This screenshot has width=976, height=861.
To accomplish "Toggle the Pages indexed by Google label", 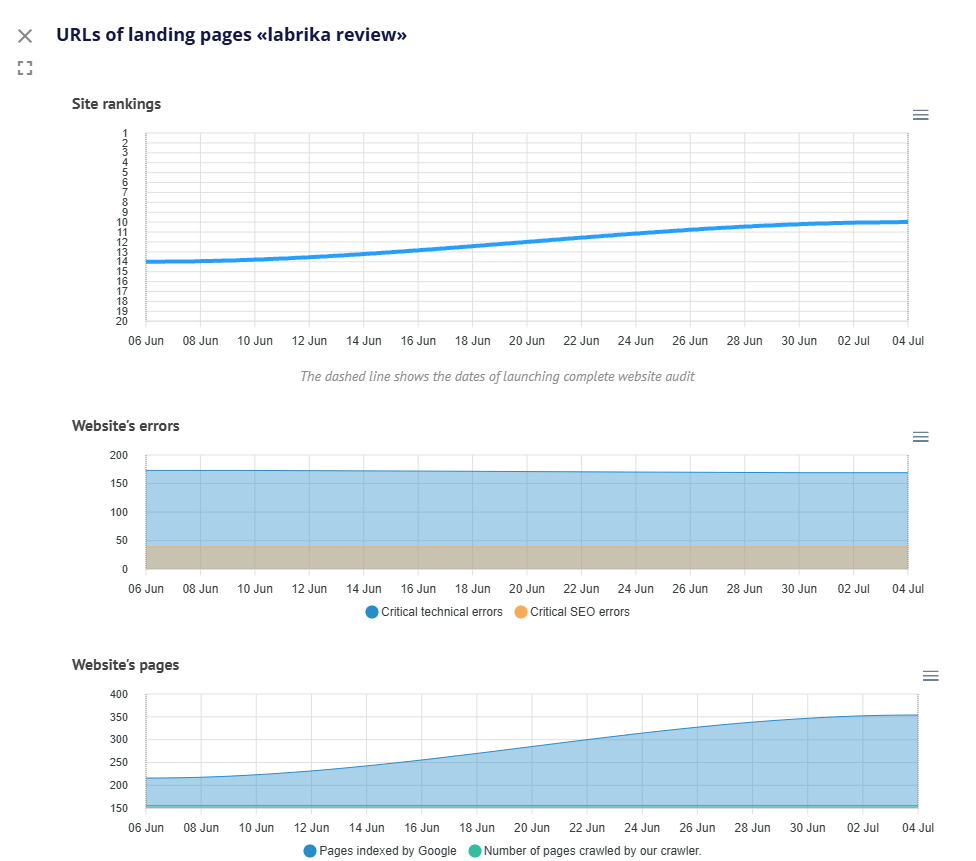I will coord(387,851).
